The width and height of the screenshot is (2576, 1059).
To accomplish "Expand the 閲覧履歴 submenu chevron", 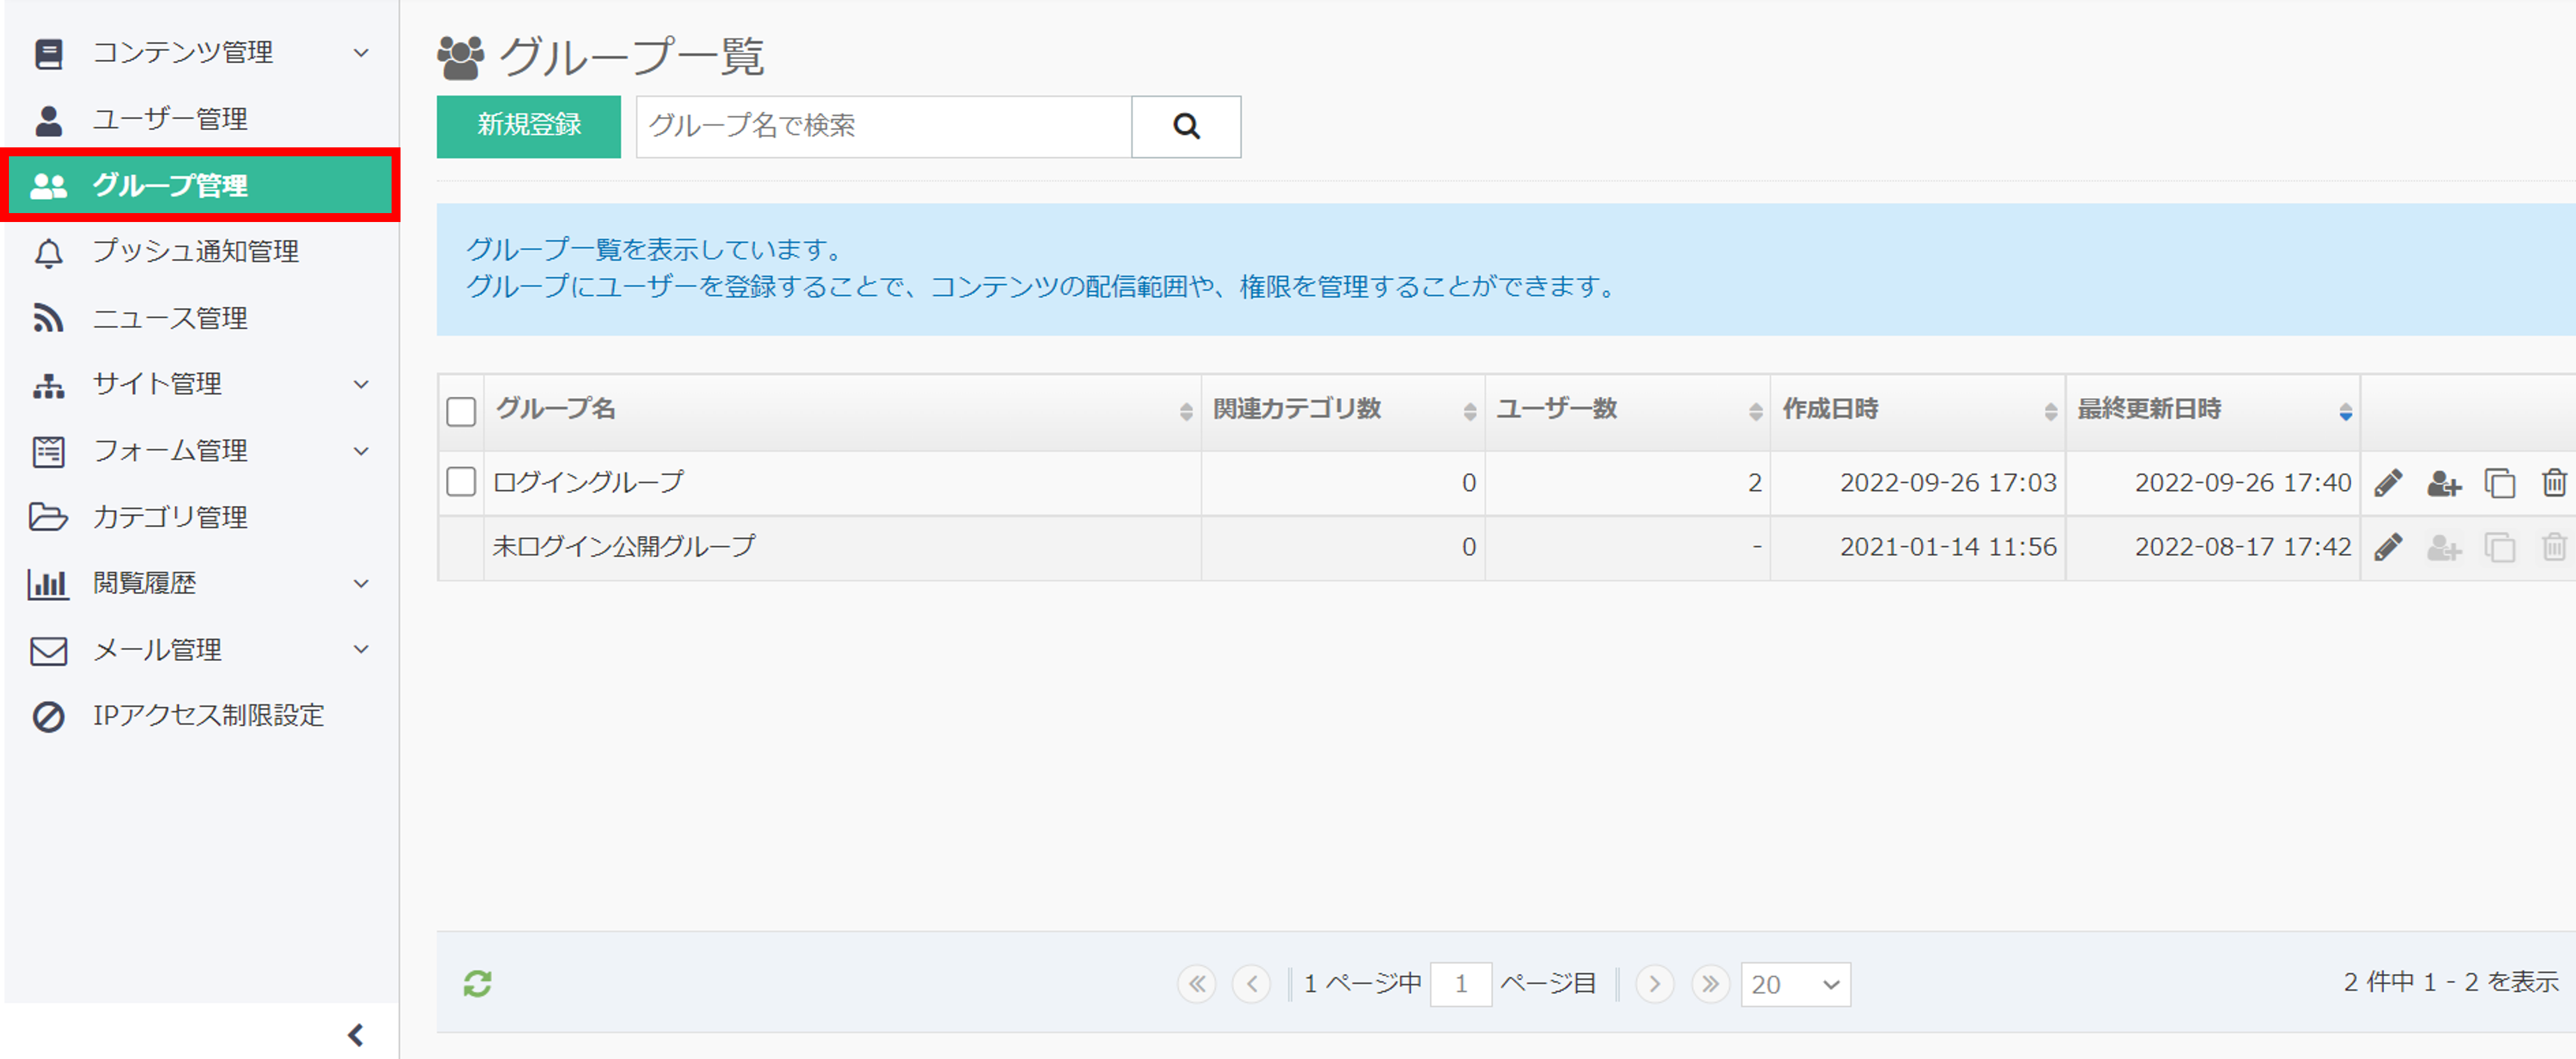I will pyautogui.click(x=362, y=584).
